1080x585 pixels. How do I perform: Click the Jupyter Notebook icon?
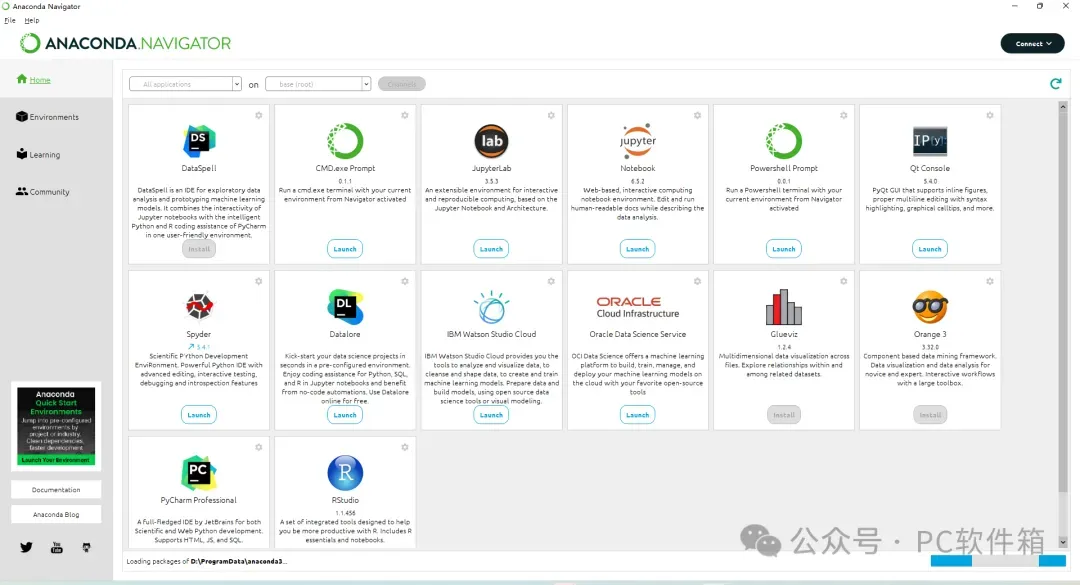pos(638,141)
